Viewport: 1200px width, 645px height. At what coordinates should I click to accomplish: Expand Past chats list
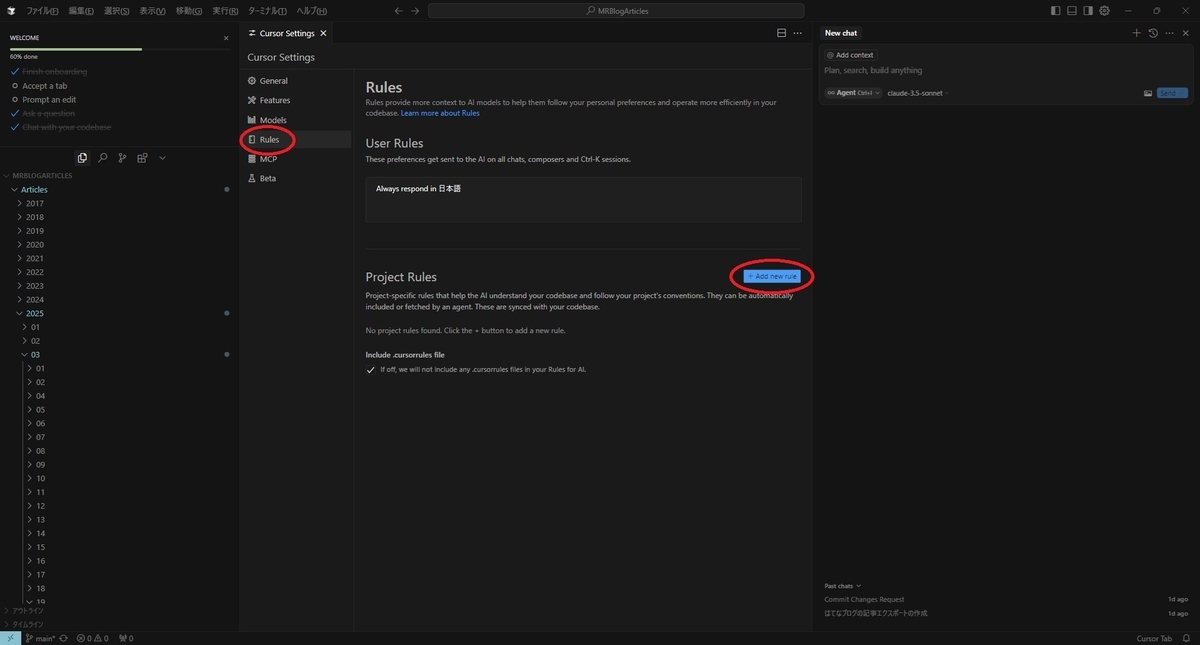(x=842, y=586)
